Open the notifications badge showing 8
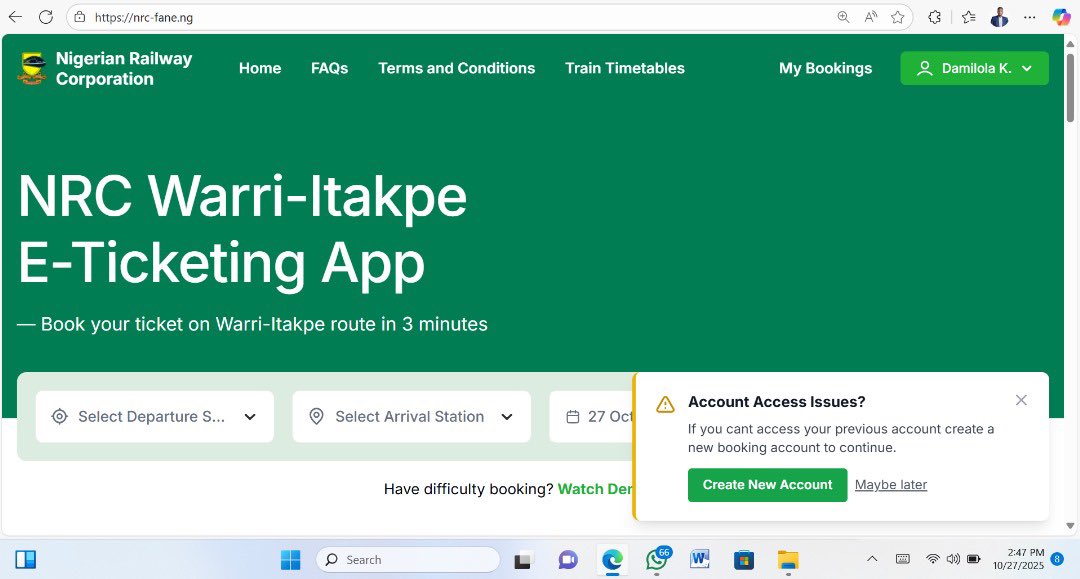This screenshot has width=1080, height=579. click(1057, 559)
